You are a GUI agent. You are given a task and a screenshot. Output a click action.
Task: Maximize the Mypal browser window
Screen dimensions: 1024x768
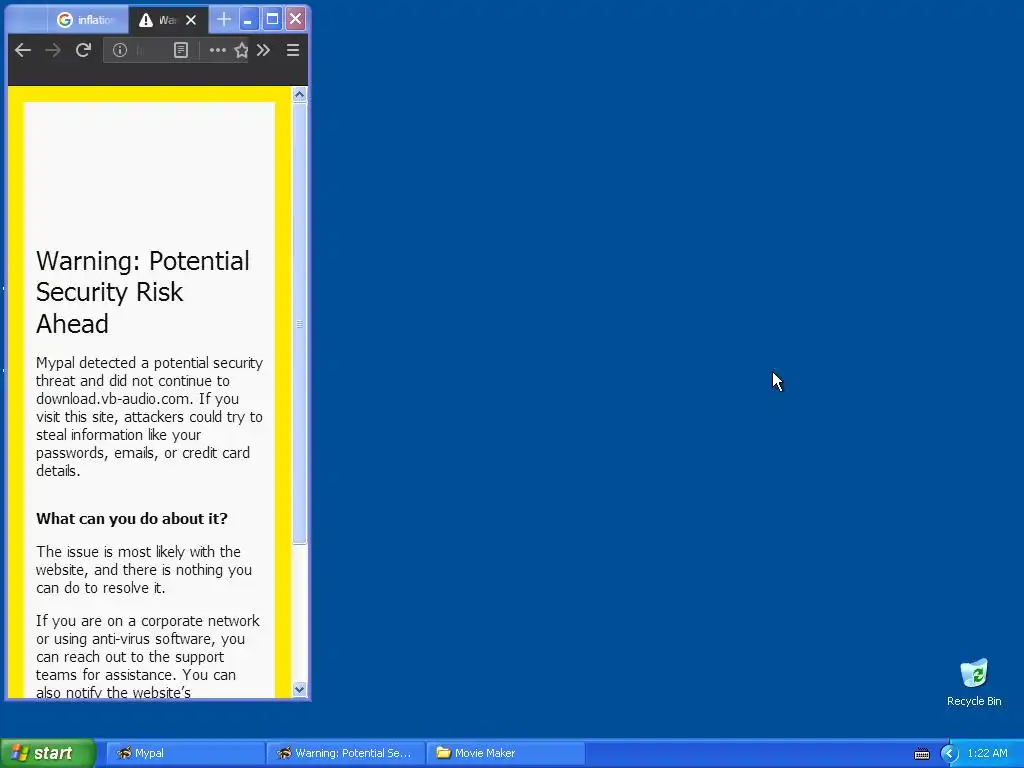[x=272, y=20]
